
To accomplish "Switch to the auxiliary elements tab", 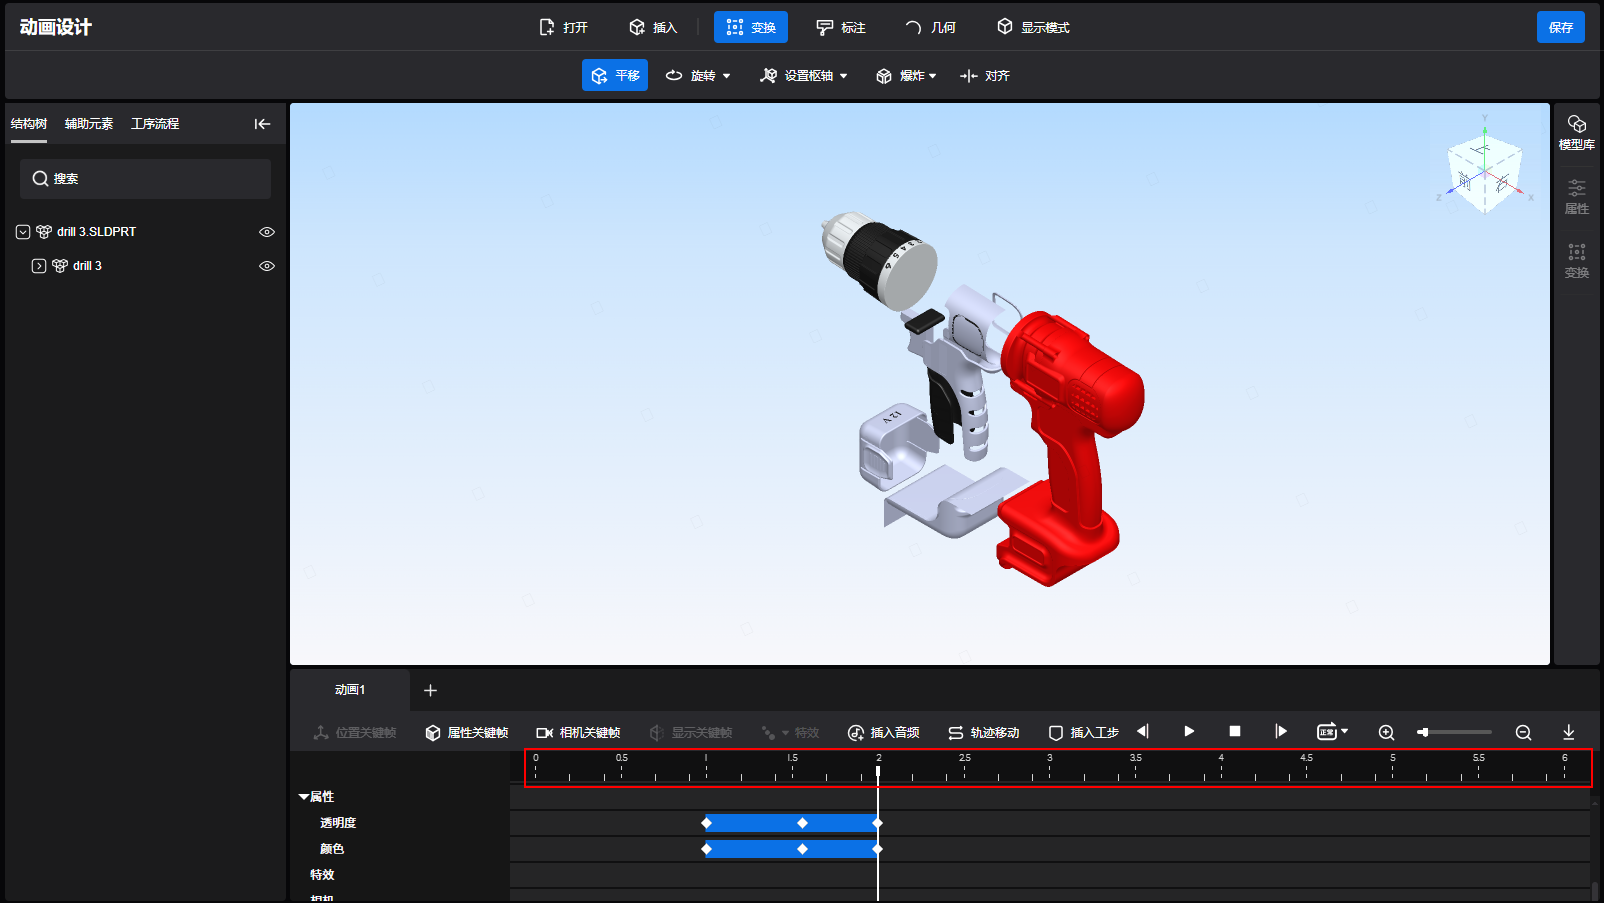I will pyautogui.click(x=89, y=124).
